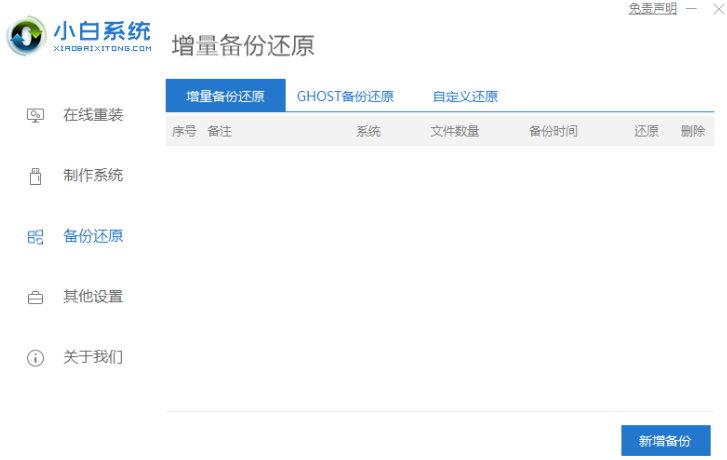The height and width of the screenshot is (460, 727).
Task: Switch to the 增量备份还原 tab
Action: tap(225, 96)
